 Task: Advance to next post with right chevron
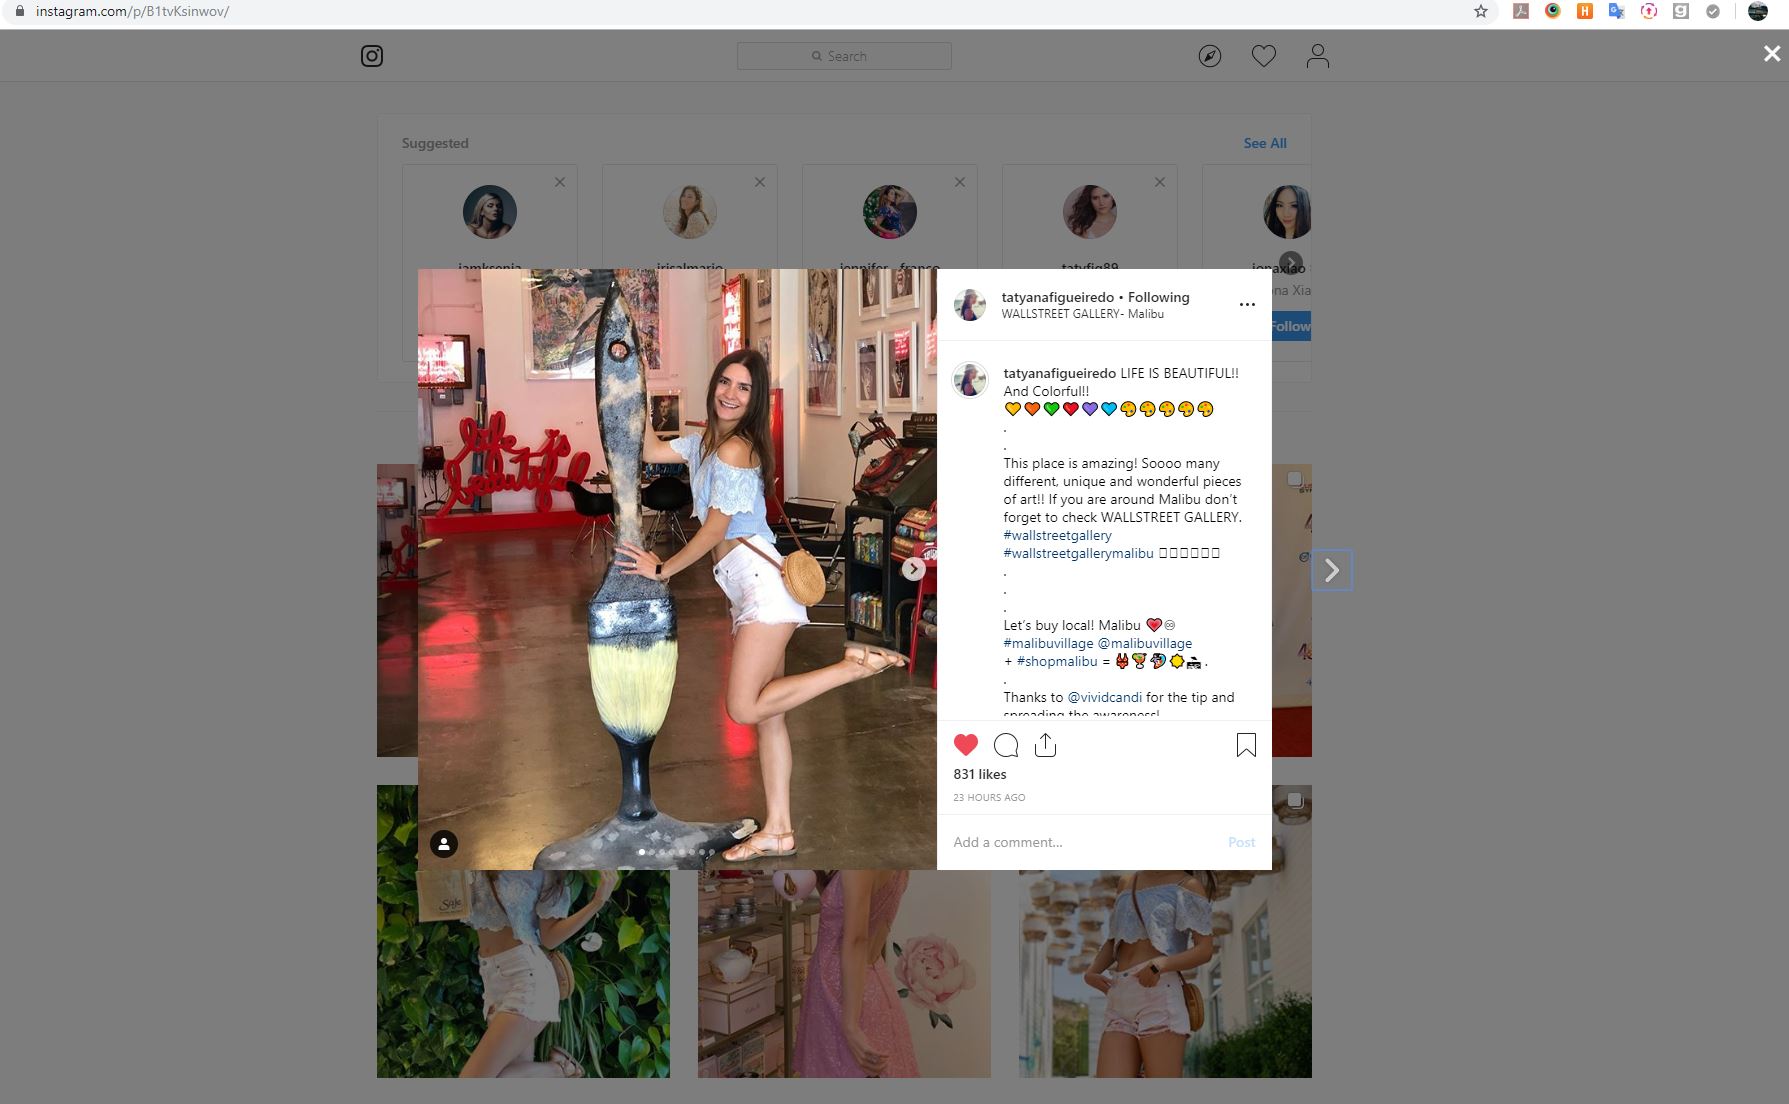[x=1331, y=570]
